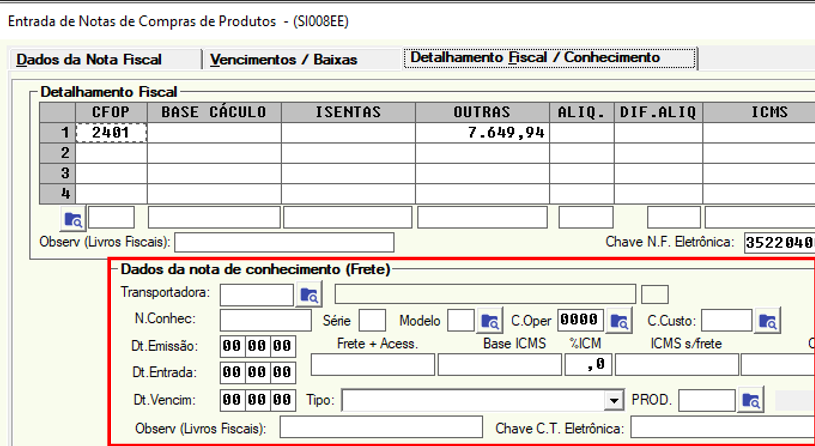Click the Dt.Emissão date field
The height and width of the screenshot is (446, 815).
coord(257,347)
